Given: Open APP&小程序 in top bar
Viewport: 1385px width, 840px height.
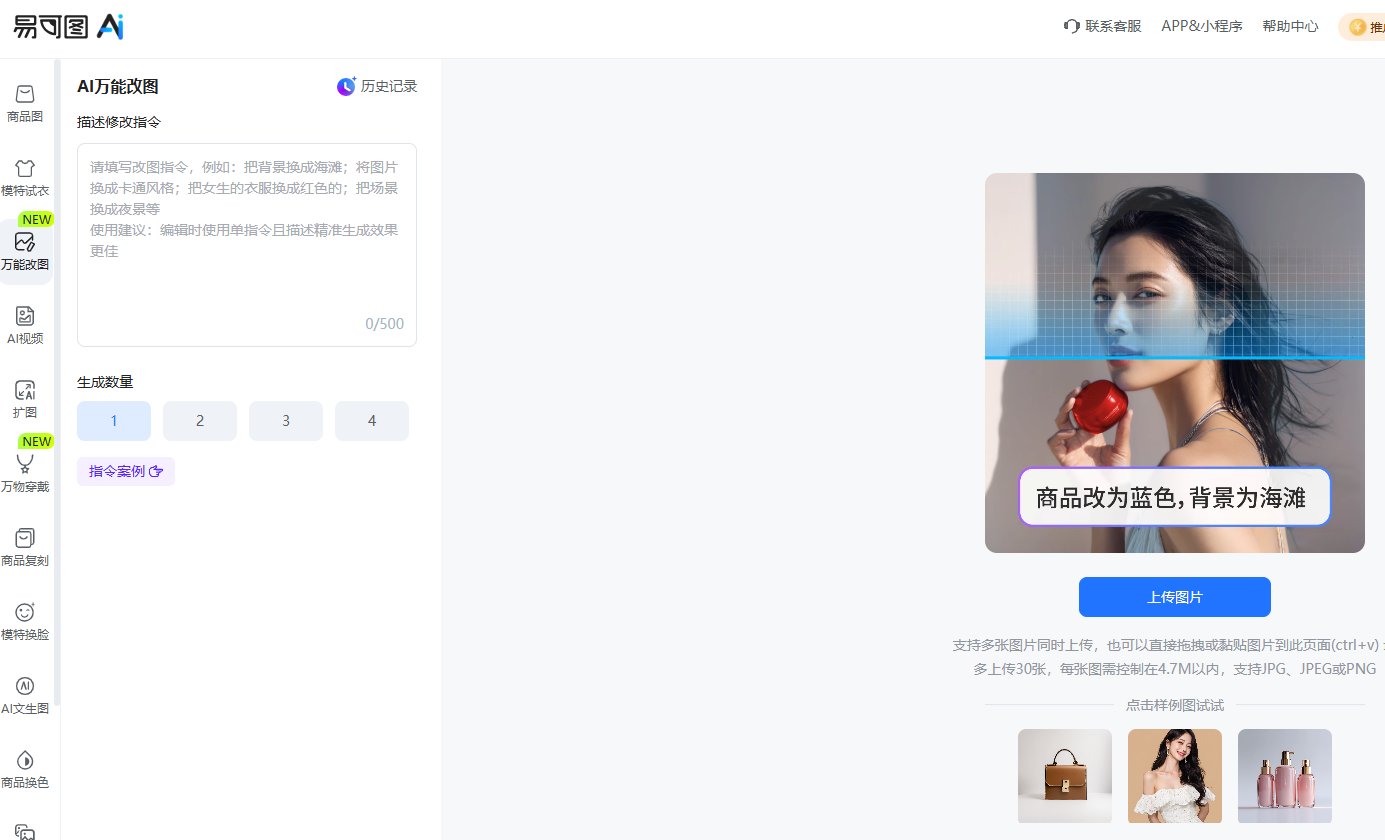Looking at the screenshot, I should click(x=1202, y=26).
